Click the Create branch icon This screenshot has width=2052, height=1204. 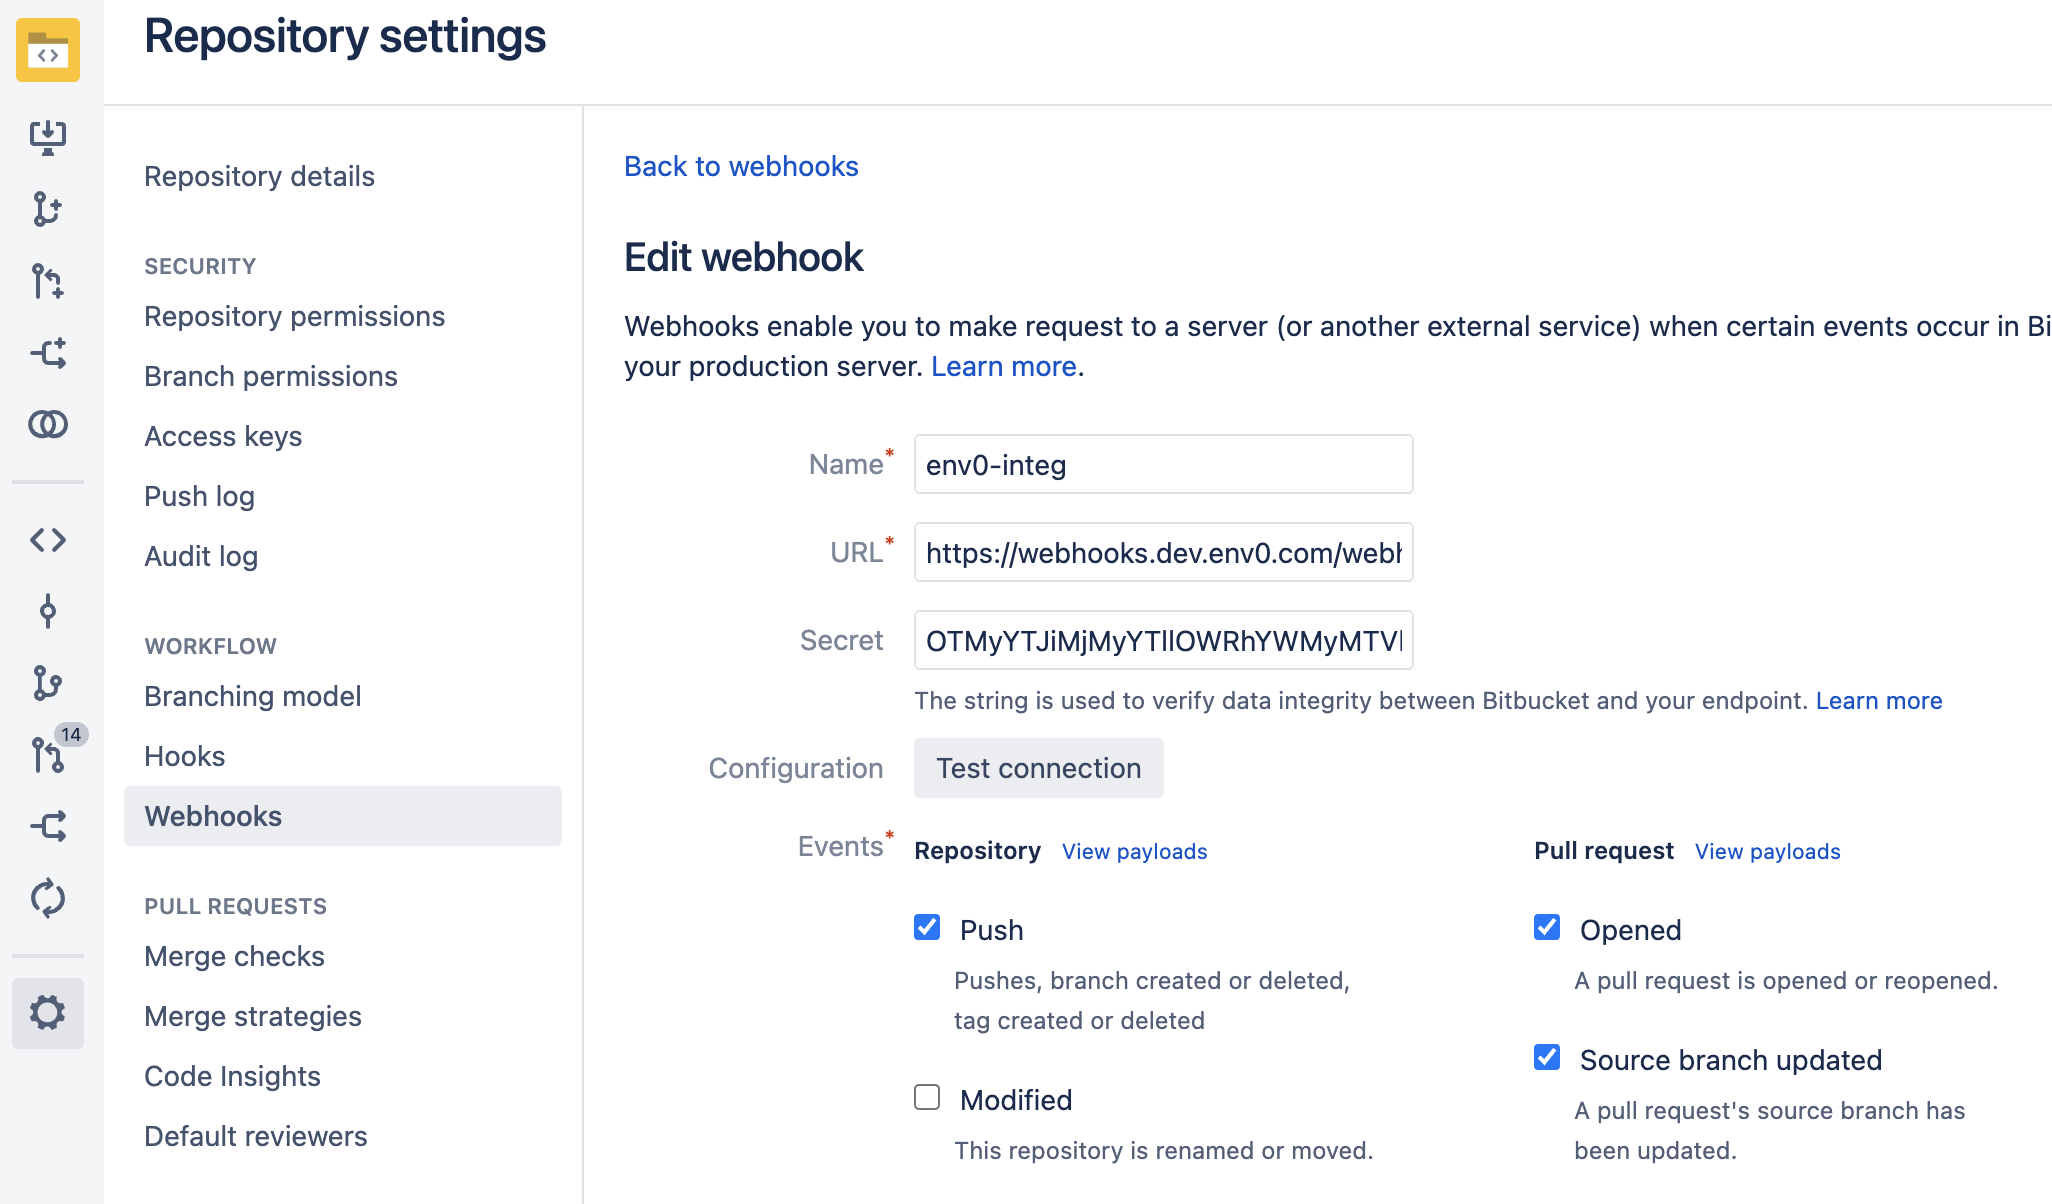(47, 209)
